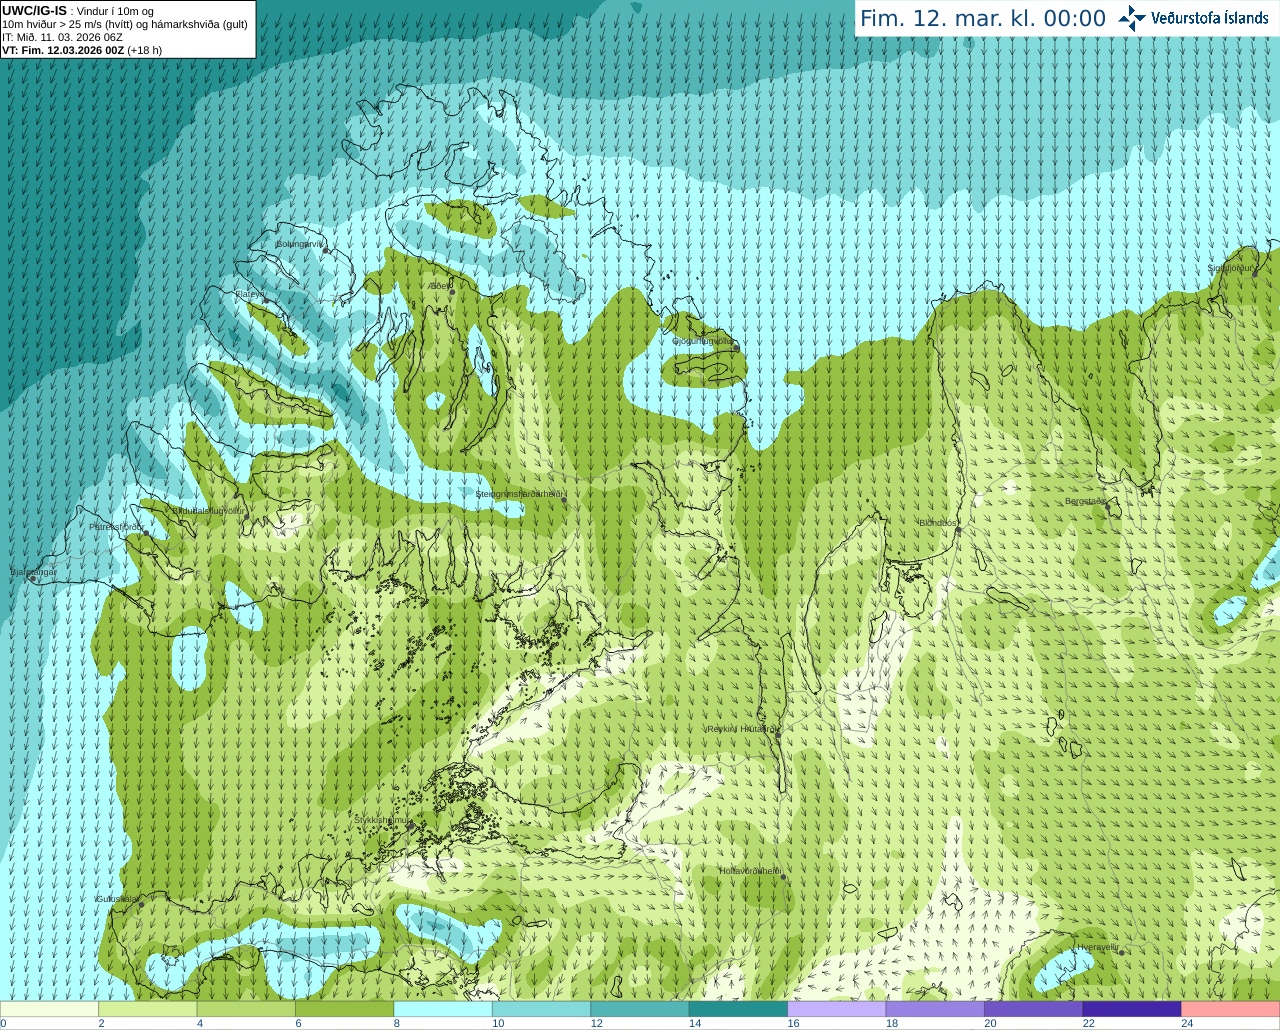Select the 0–2 m/s pale yellow legend swatch

pos(49,1009)
